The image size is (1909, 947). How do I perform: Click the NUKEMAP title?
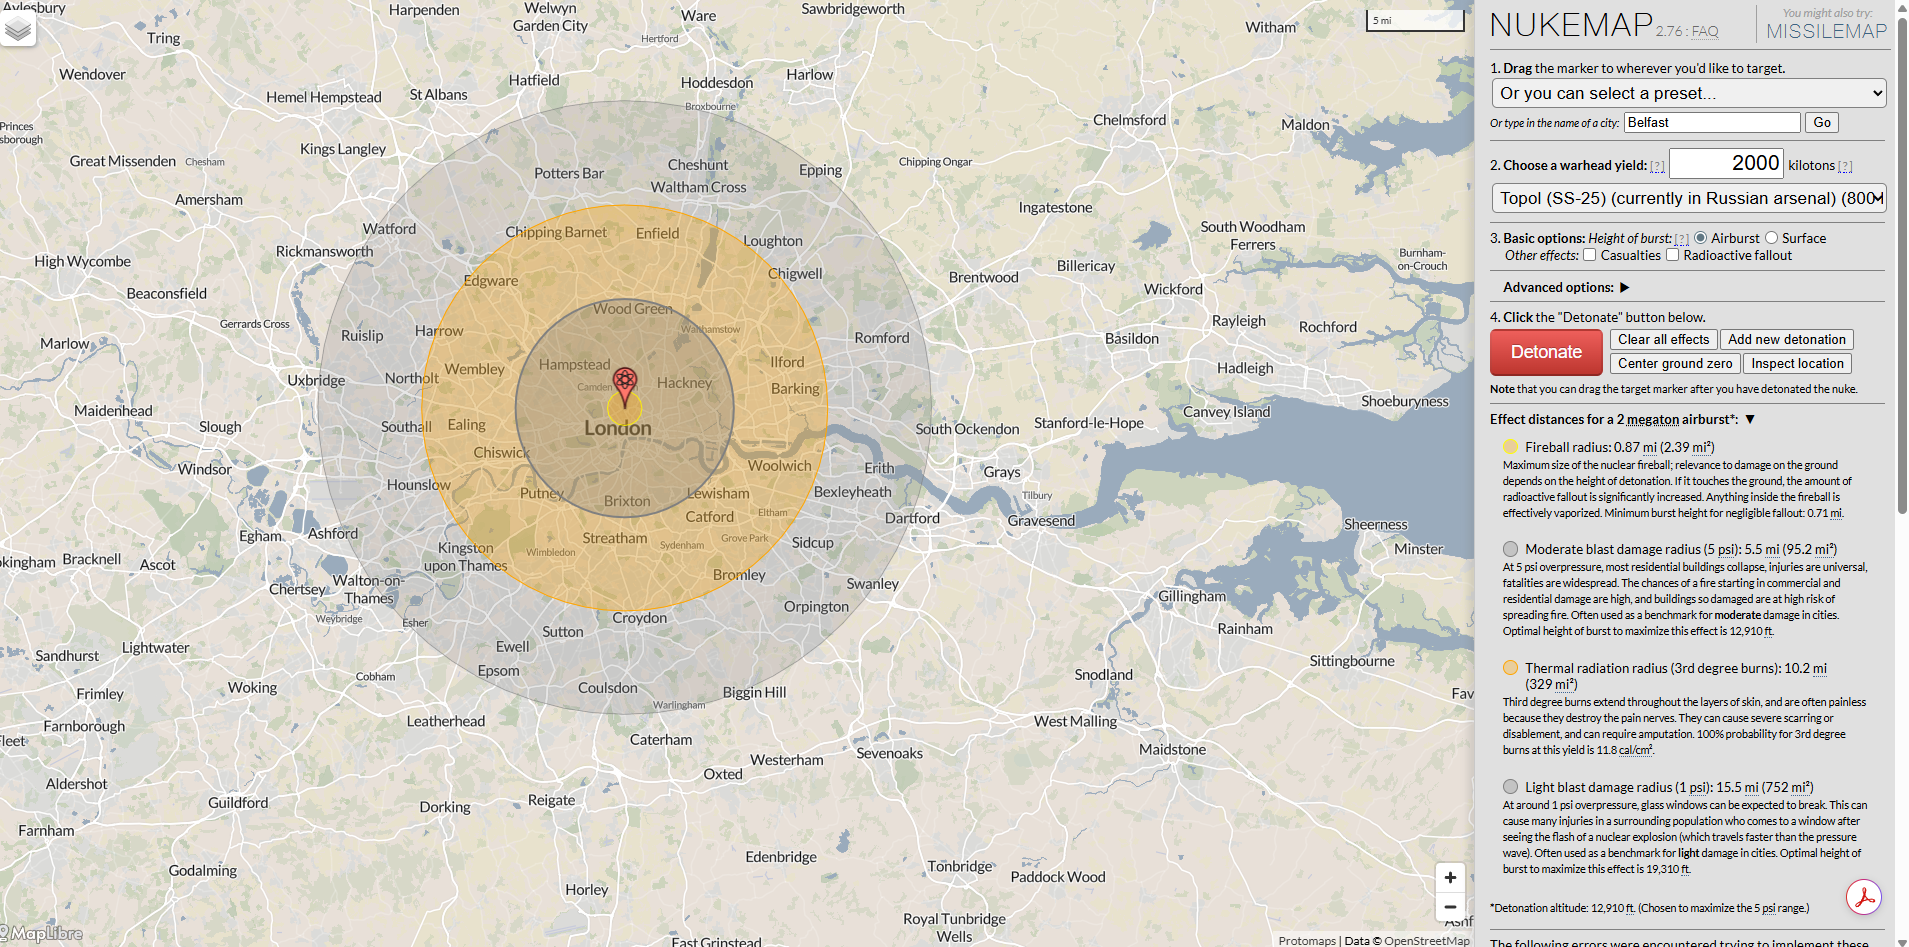pyautogui.click(x=1571, y=24)
